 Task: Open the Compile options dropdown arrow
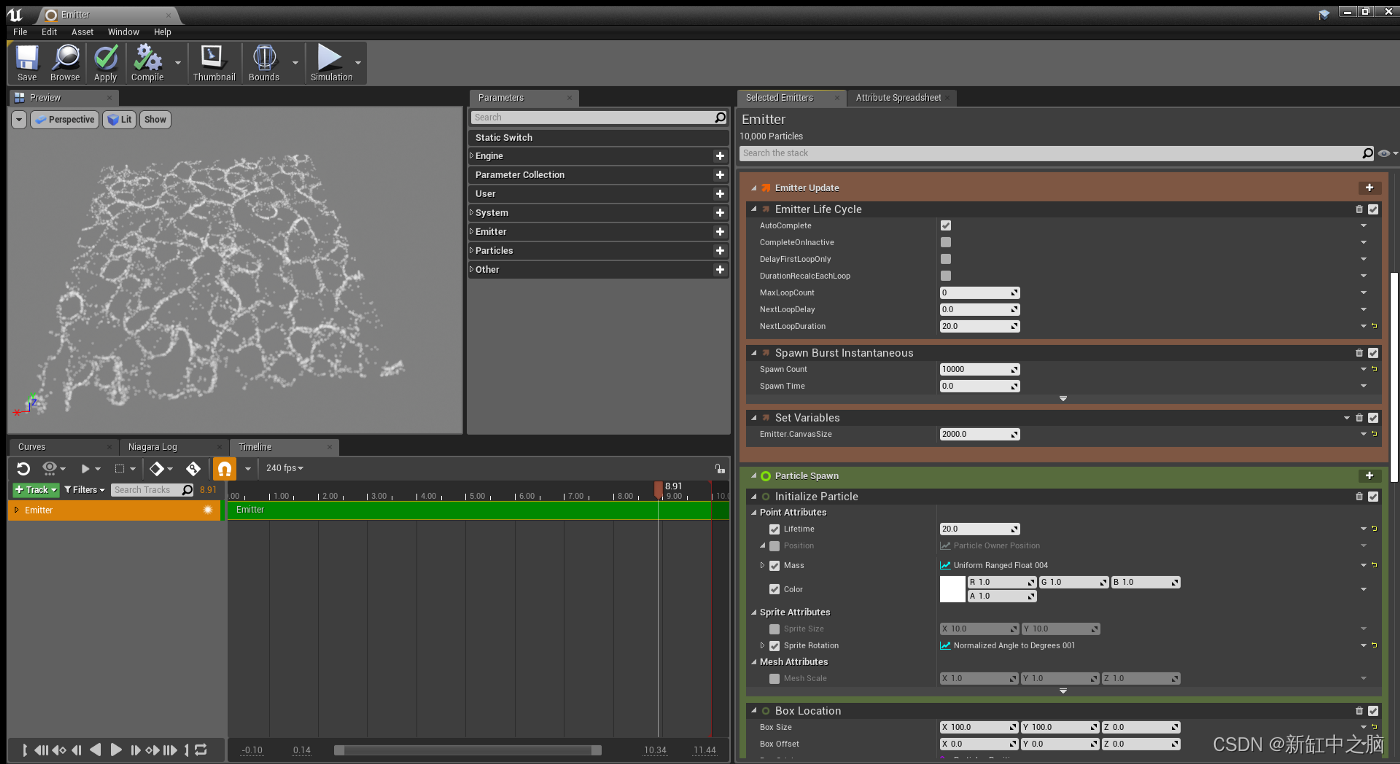(x=178, y=63)
